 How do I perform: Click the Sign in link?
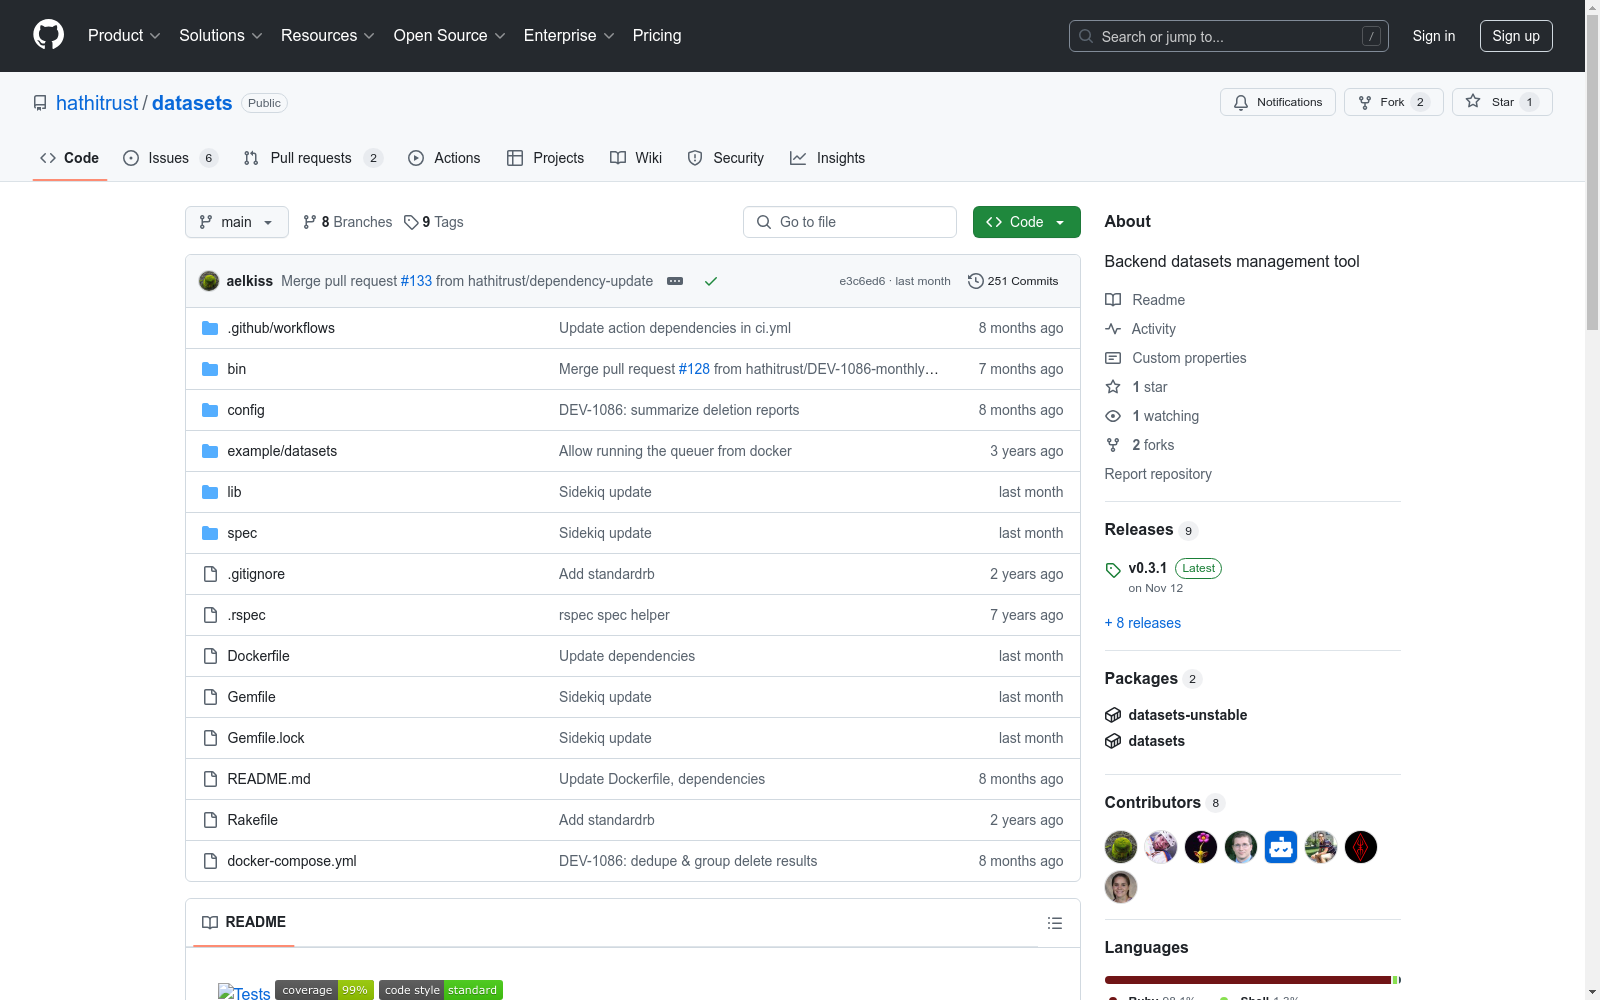[1434, 36]
